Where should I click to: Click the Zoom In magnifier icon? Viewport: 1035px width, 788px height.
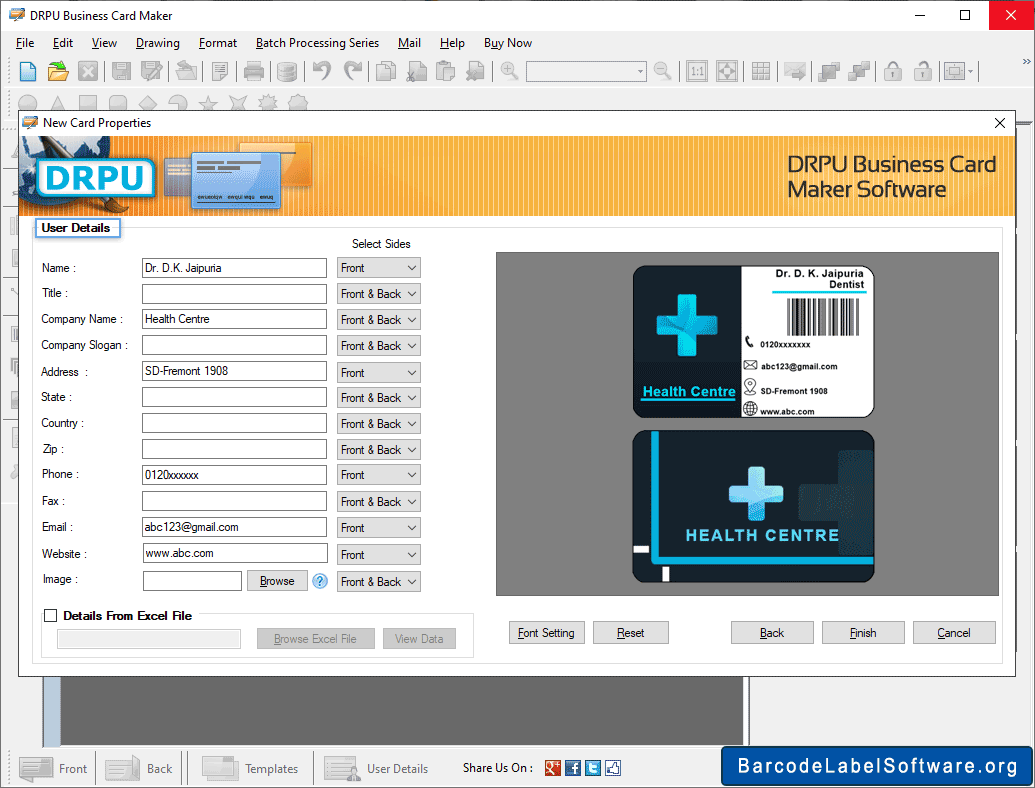509,71
